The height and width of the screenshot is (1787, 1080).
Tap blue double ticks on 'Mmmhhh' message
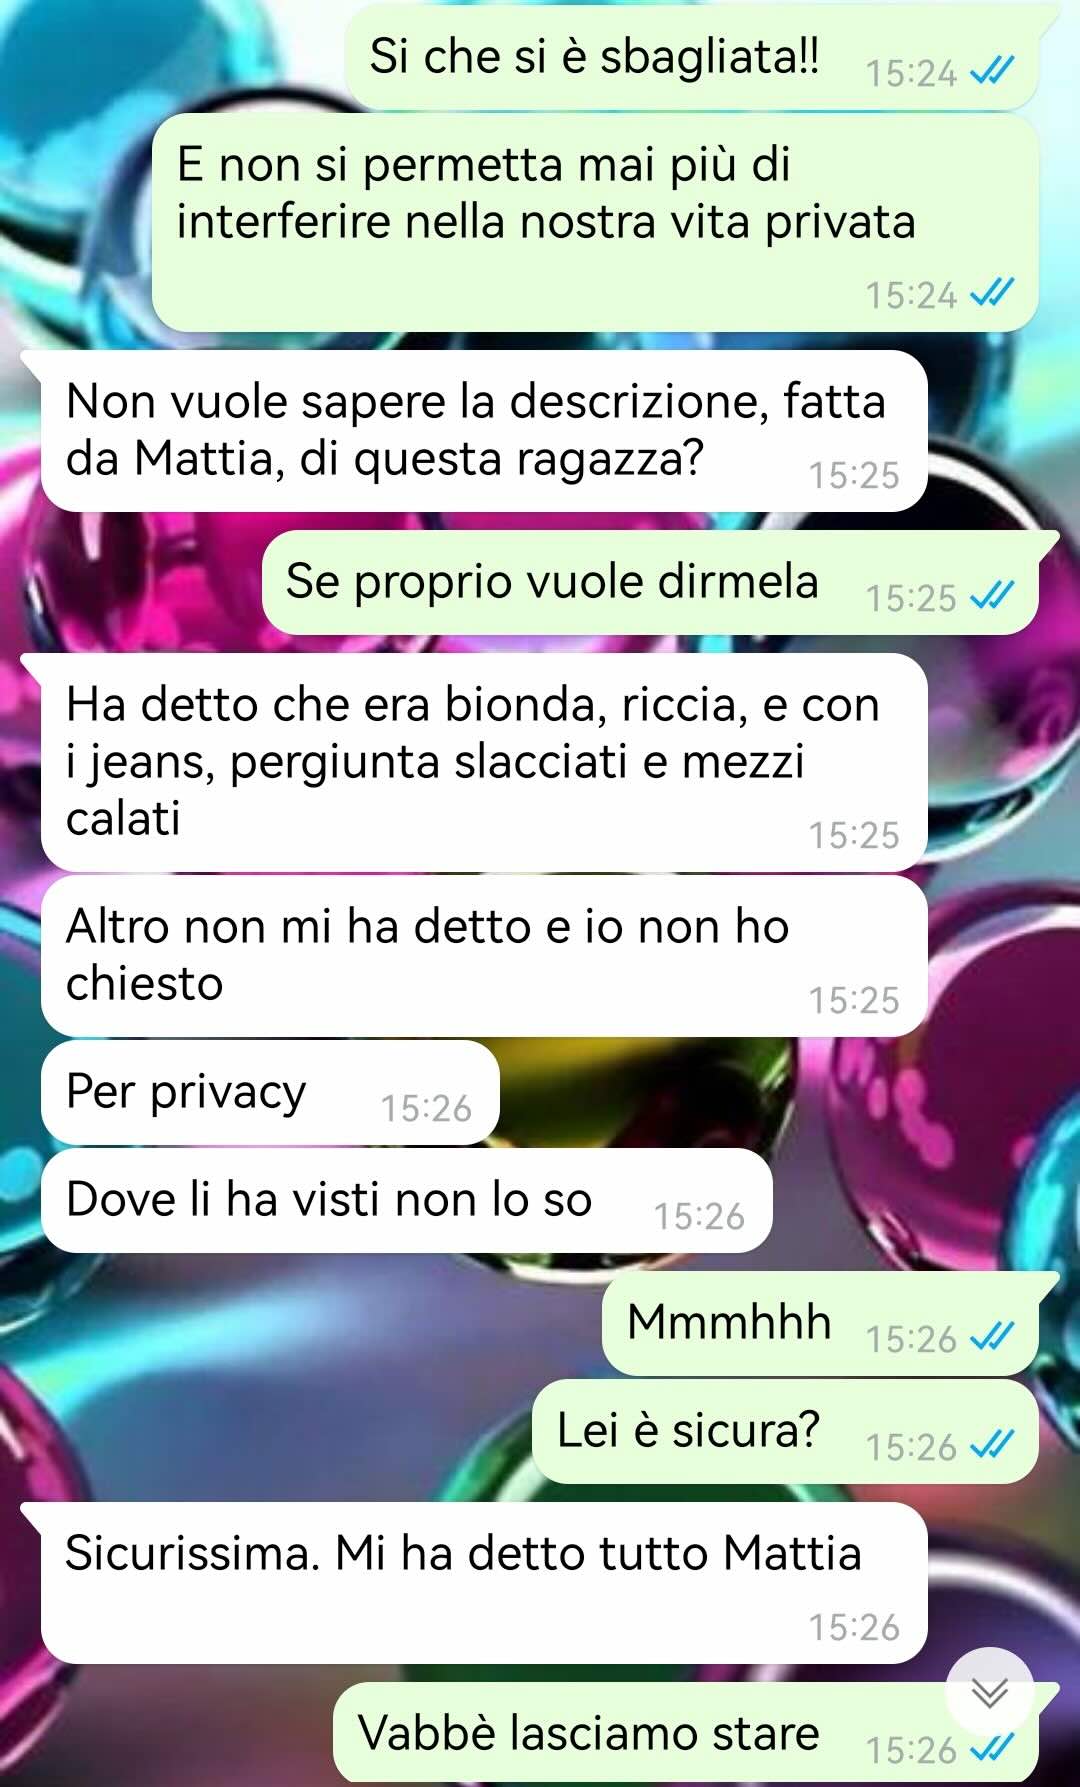[x=992, y=1338]
